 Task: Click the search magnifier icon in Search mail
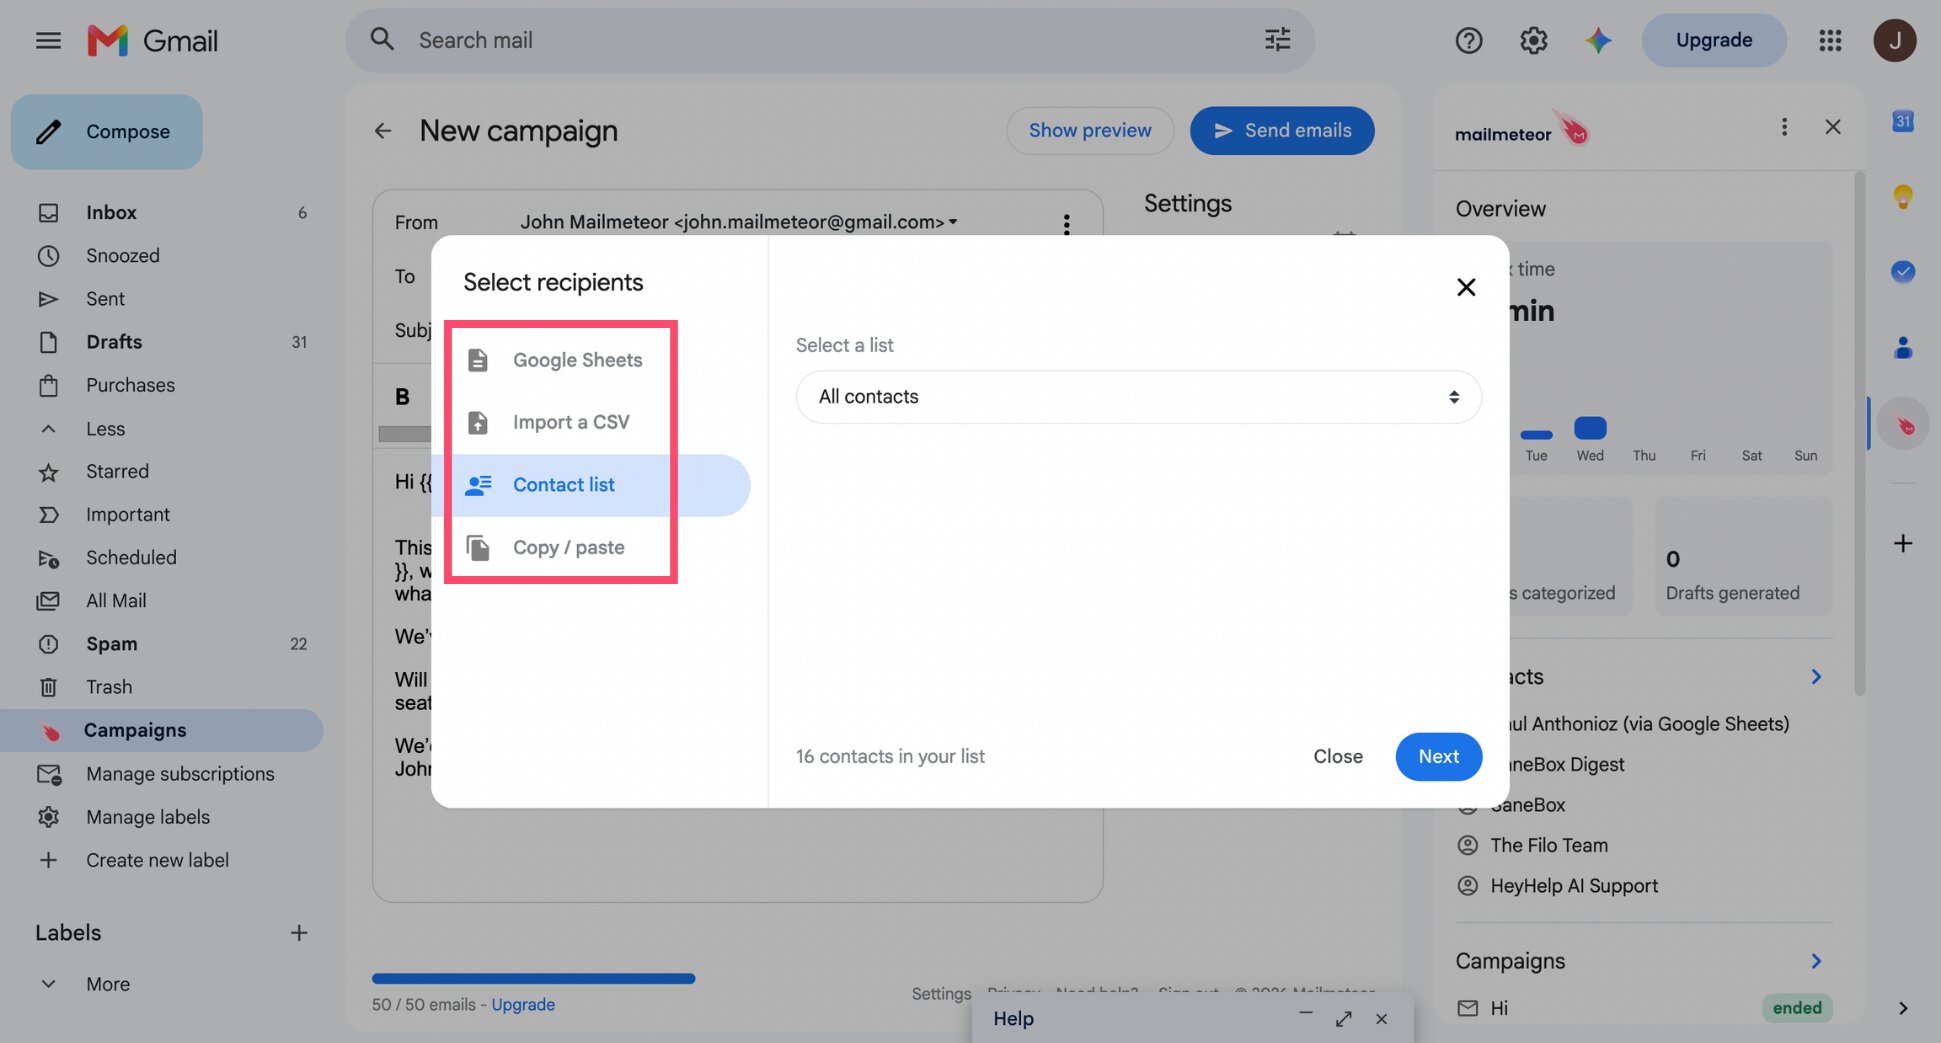click(x=382, y=40)
